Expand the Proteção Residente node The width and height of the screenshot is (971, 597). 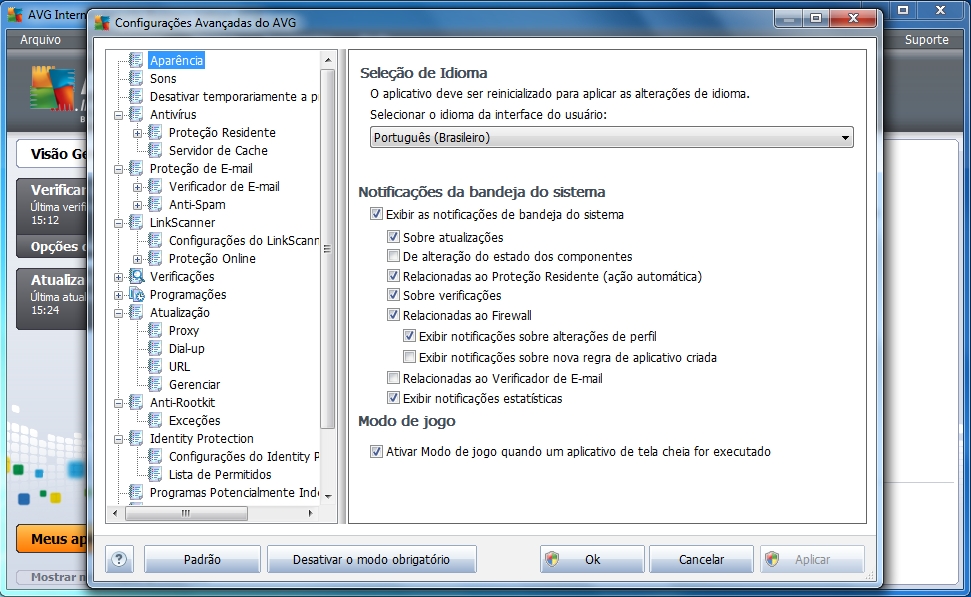tap(137, 133)
